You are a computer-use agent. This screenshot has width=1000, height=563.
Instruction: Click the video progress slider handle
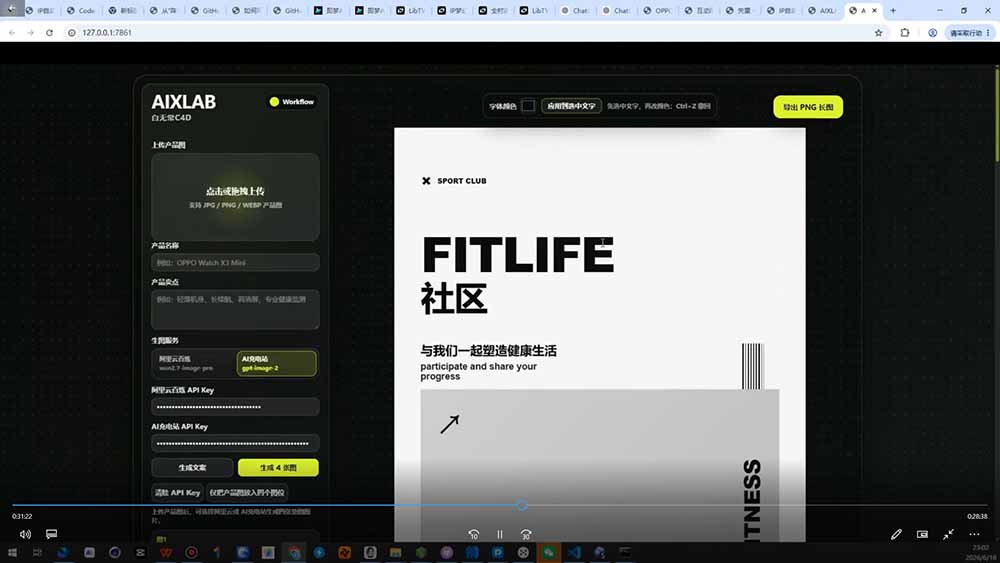pos(522,505)
